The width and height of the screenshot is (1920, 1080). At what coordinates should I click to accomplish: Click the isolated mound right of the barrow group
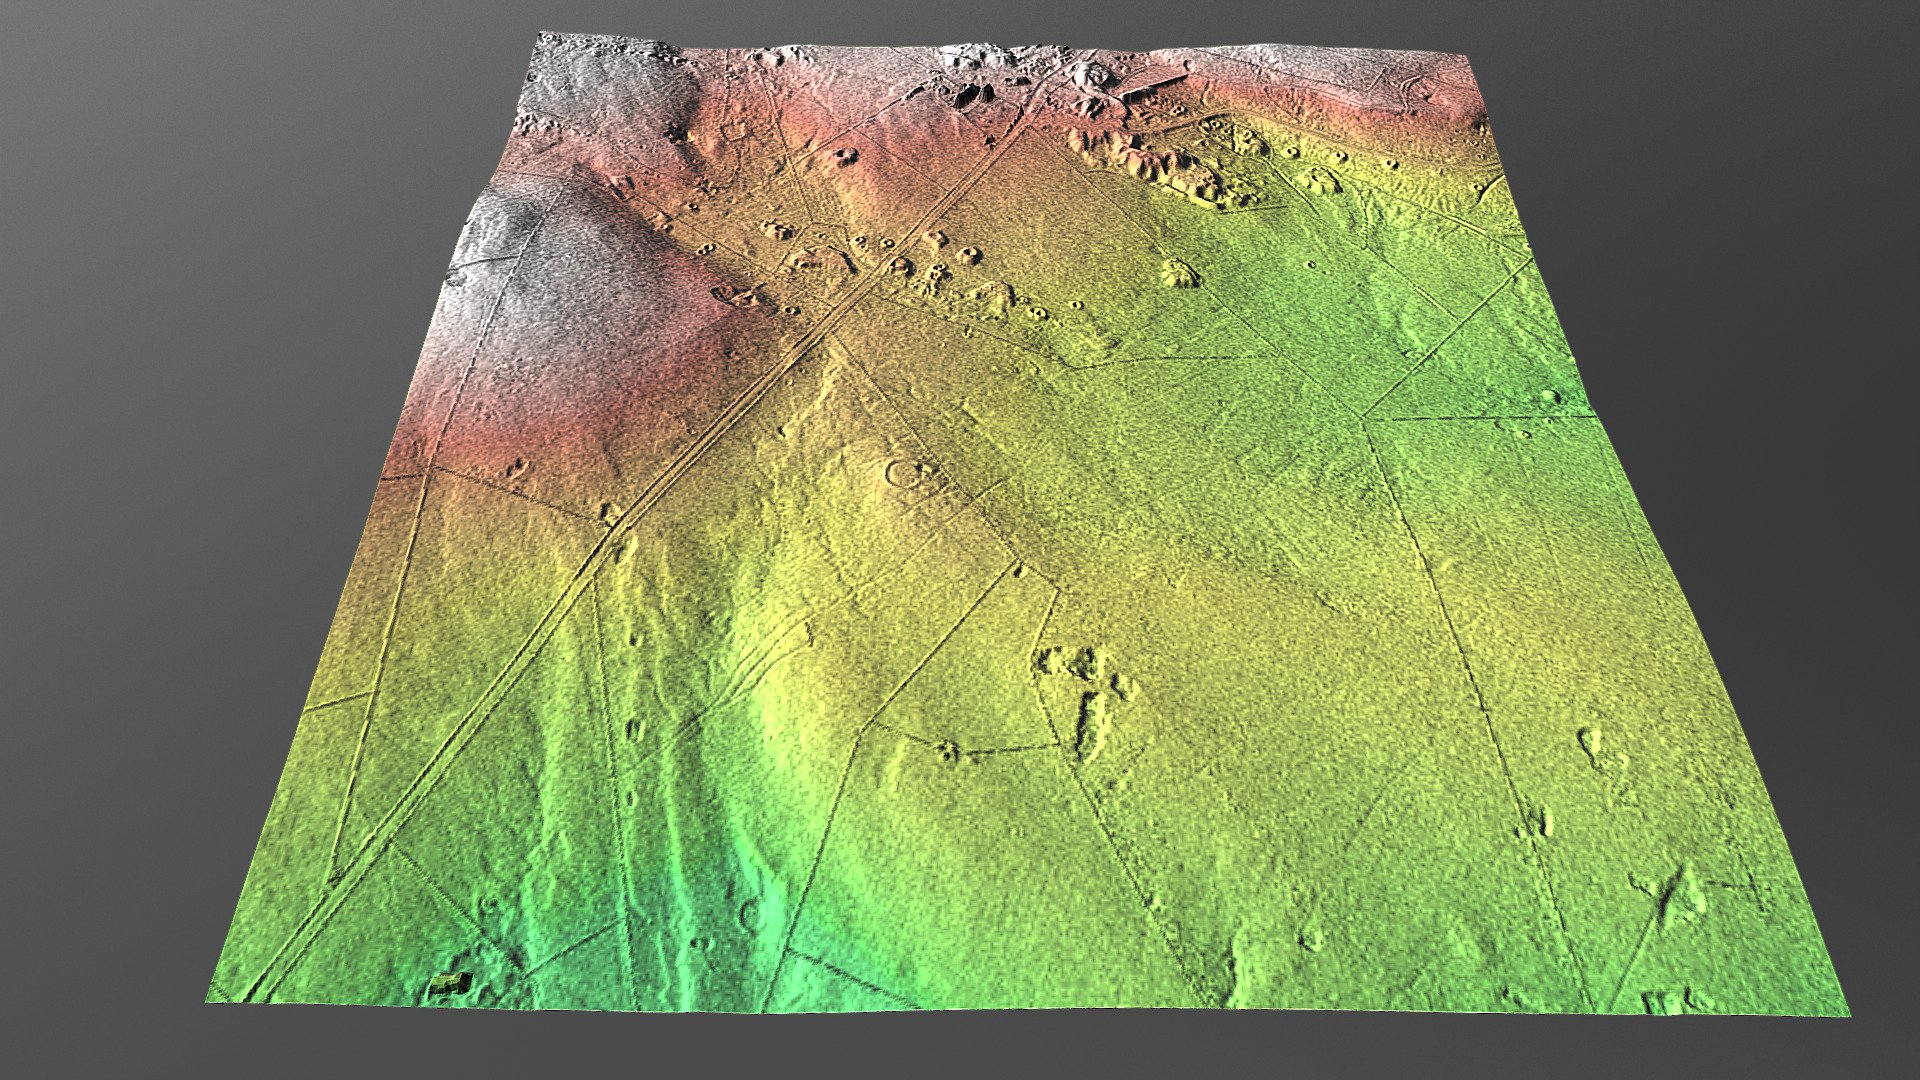[1181, 272]
